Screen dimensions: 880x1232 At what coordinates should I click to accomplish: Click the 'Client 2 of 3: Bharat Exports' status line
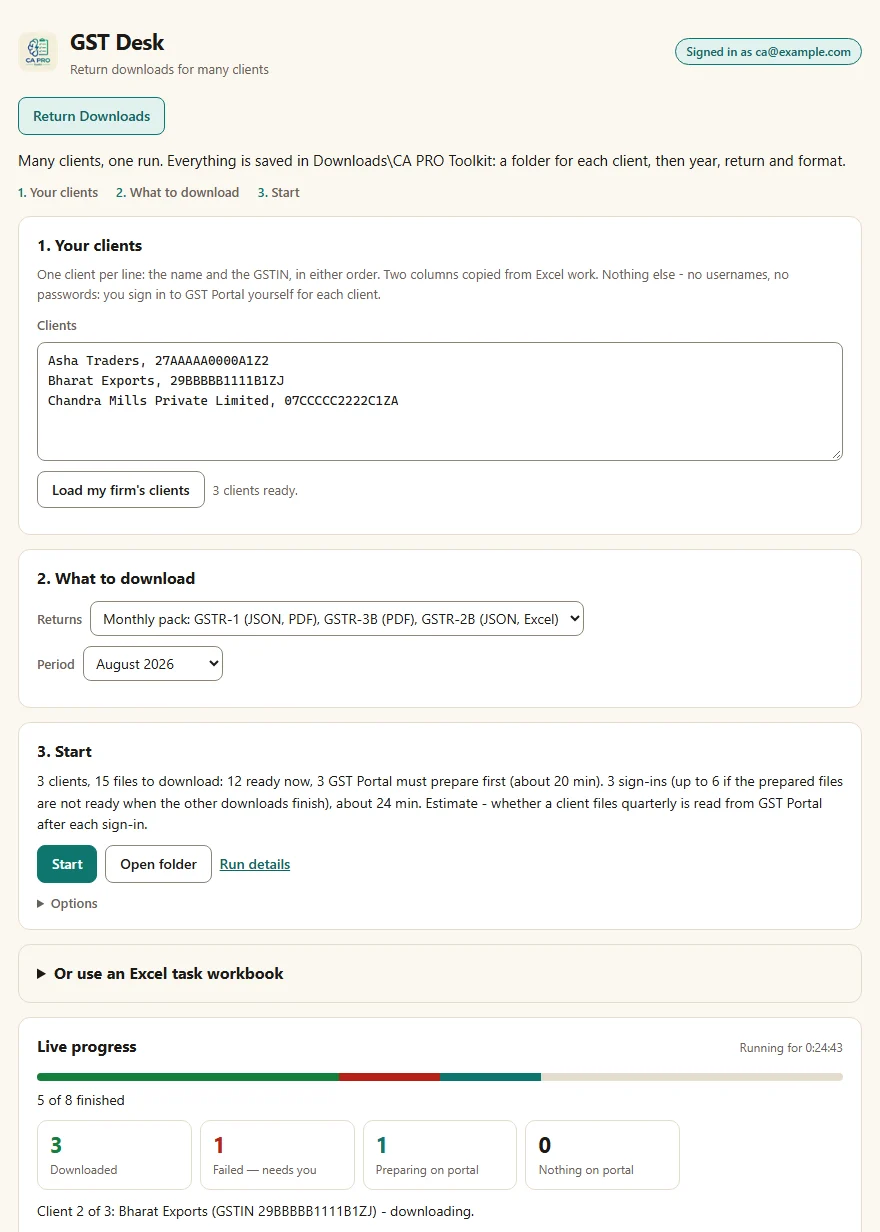coord(255,1211)
